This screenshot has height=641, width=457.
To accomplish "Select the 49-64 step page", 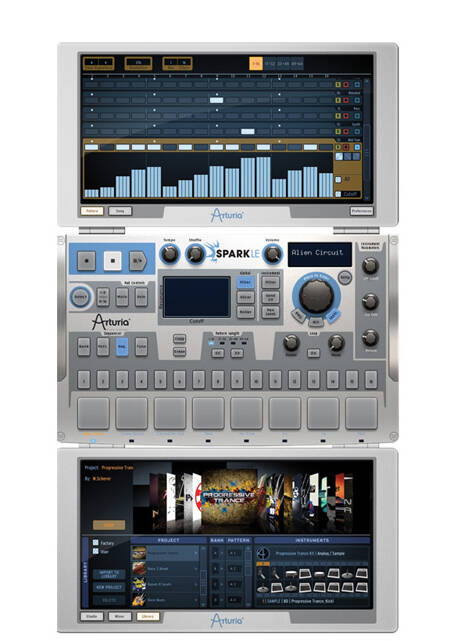I will [x=297, y=63].
